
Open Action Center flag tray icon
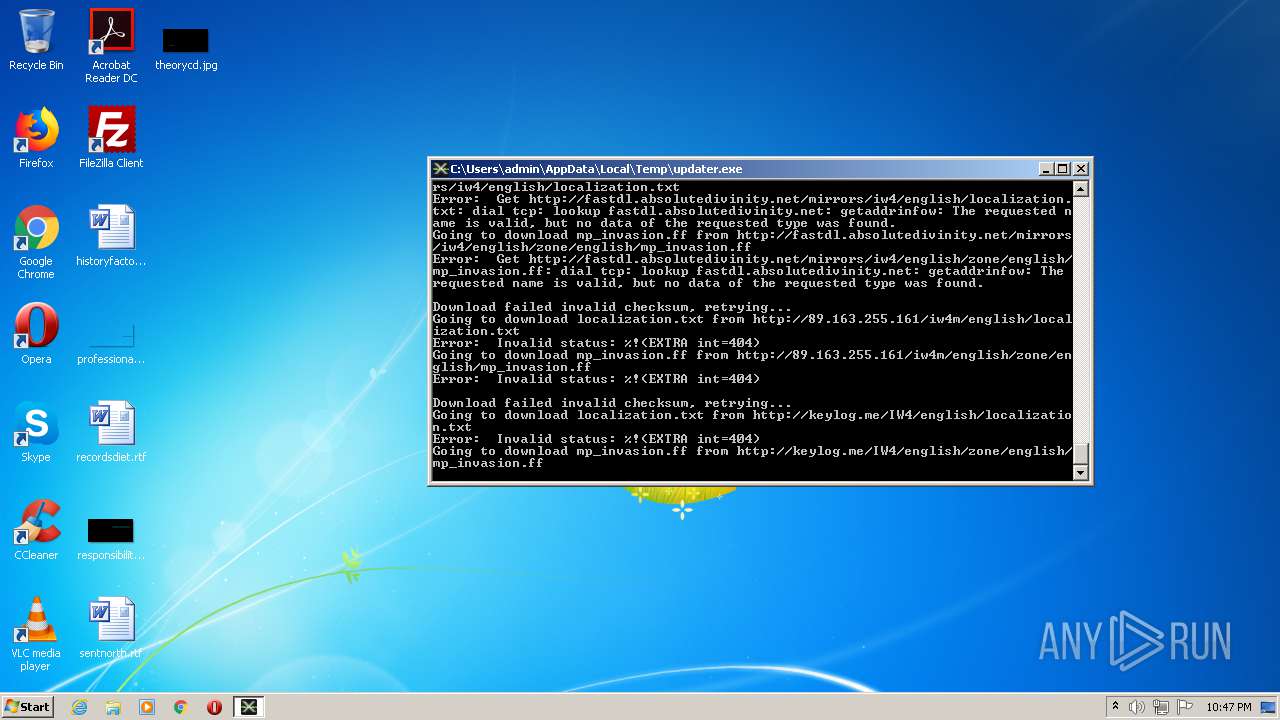(x=1184, y=707)
